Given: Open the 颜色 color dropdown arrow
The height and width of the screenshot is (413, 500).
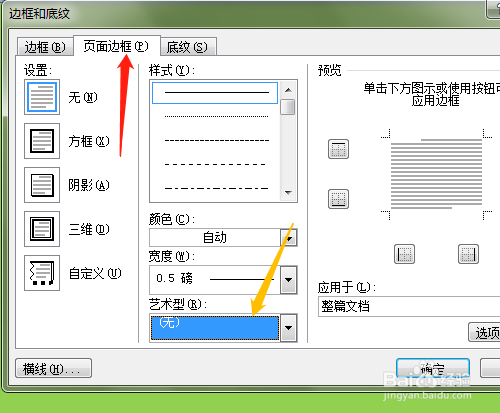Looking at the screenshot, I should pyautogui.click(x=289, y=238).
